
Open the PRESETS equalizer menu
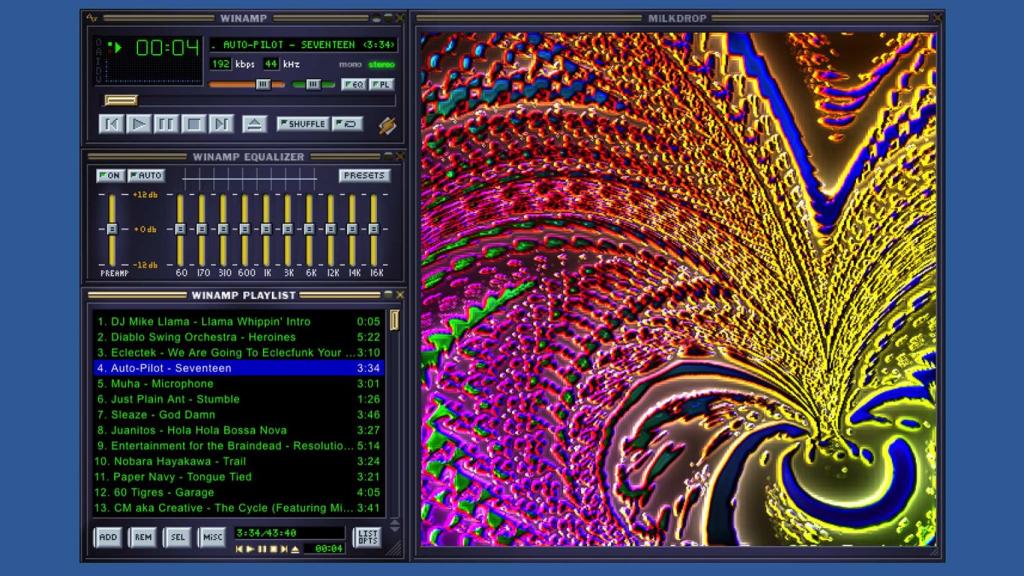(x=364, y=175)
